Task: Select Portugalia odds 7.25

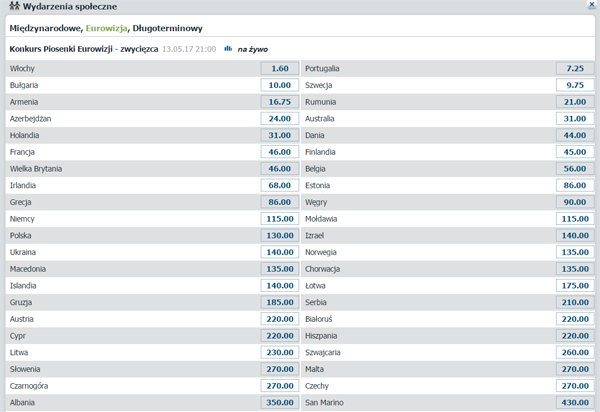Action: click(575, 68)
